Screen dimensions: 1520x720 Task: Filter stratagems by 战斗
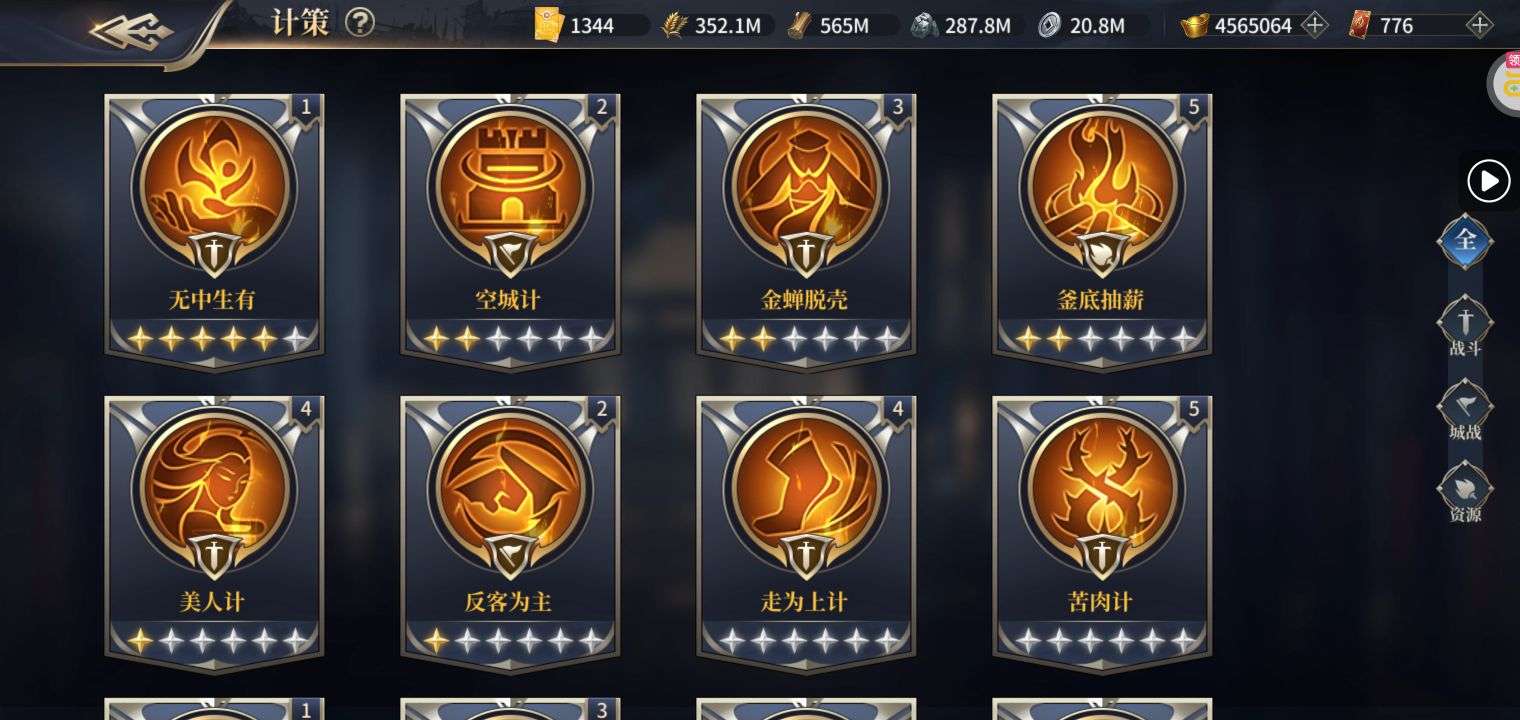click(1465, 327)
